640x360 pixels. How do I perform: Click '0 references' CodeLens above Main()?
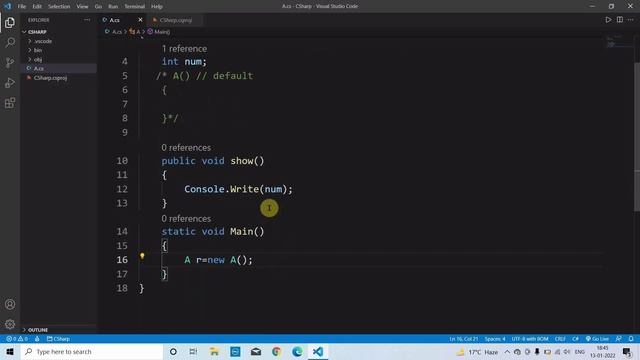click(186, 218)
